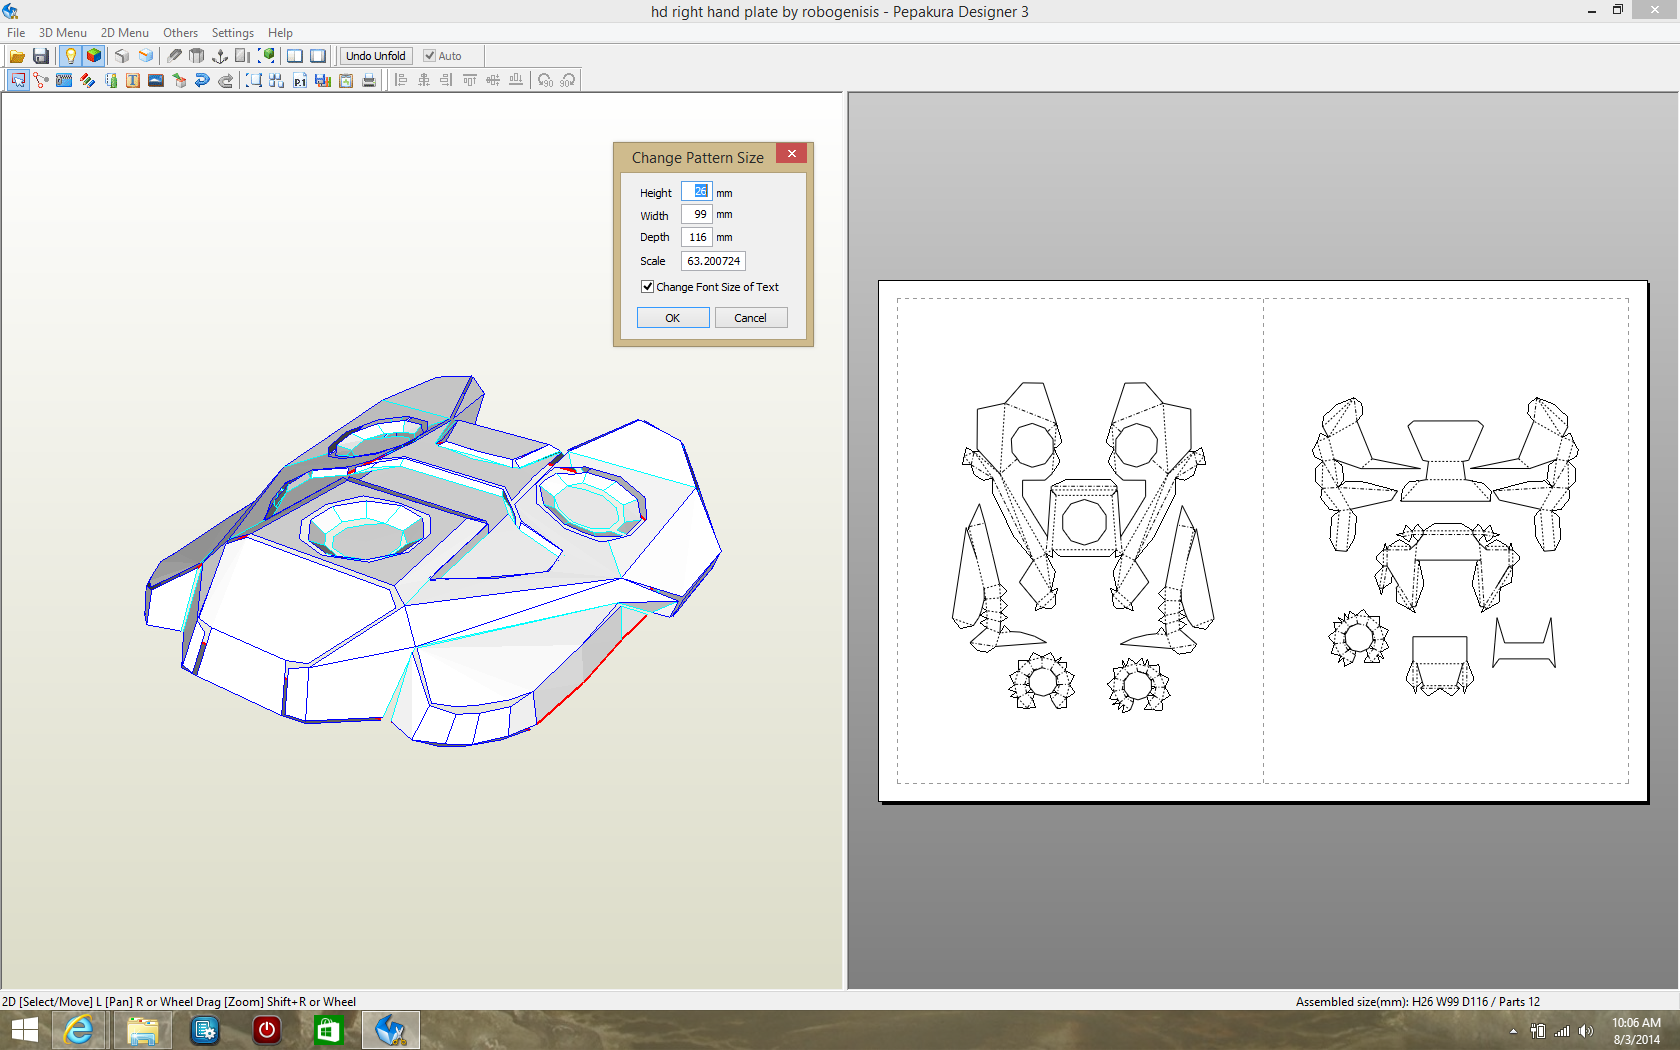This screenshot has width=1680, height=1050.
Task: Select the Select/Move arrow tool
Action: pyautogui.click(x=18, y=80)
